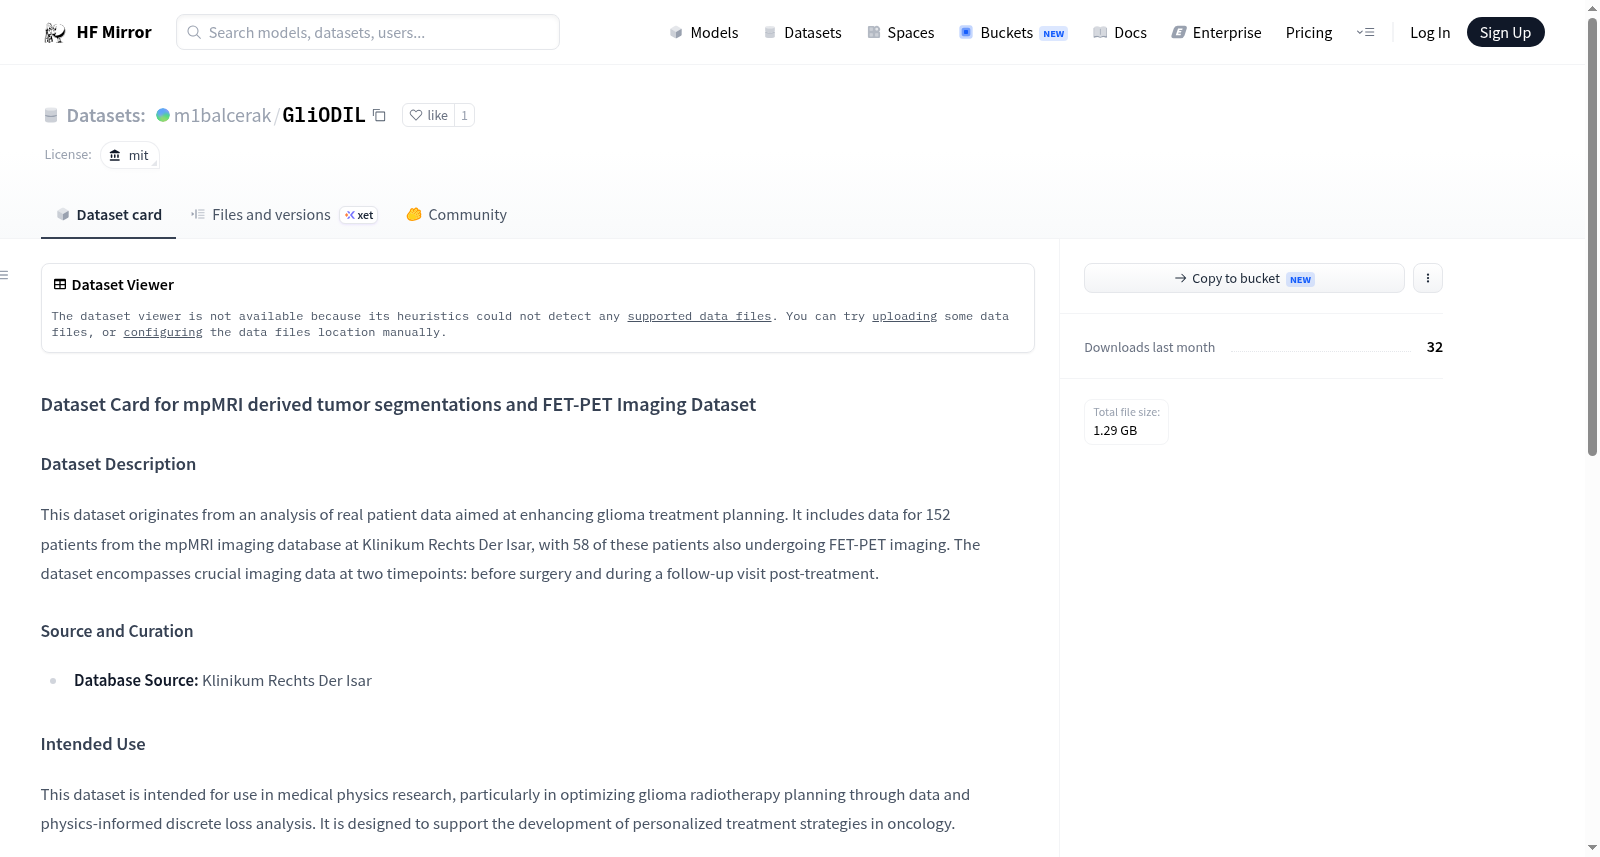
Task: Expand the navigation more-menu dropdown
Action: tap(1365, 32)
